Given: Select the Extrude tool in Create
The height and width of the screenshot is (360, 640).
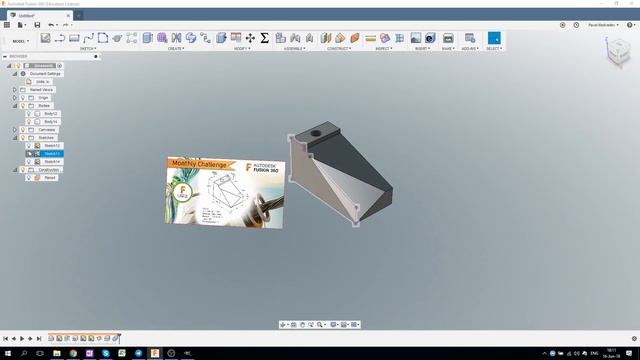Looking at the screenshot, I should coord(148,38).
